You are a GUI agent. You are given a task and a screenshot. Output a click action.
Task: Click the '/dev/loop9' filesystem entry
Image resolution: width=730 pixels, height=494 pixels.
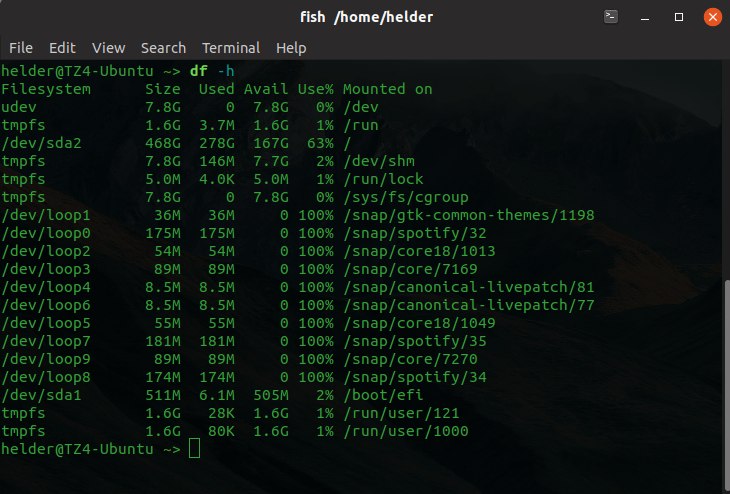tap(46, 359)
